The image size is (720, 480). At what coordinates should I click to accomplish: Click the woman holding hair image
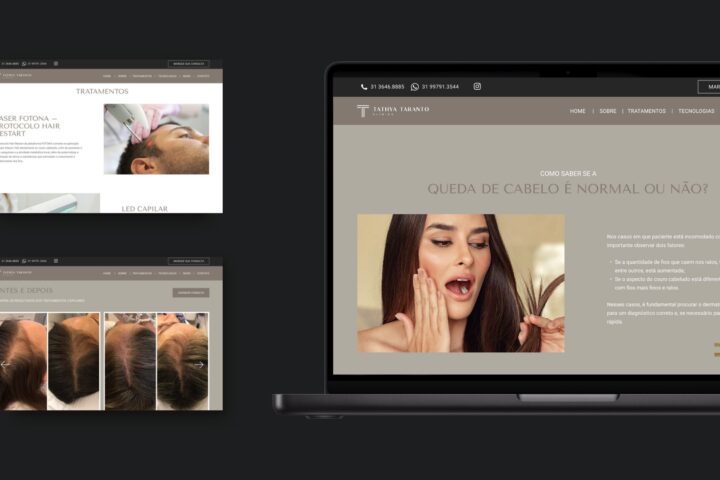coord(460,283)
